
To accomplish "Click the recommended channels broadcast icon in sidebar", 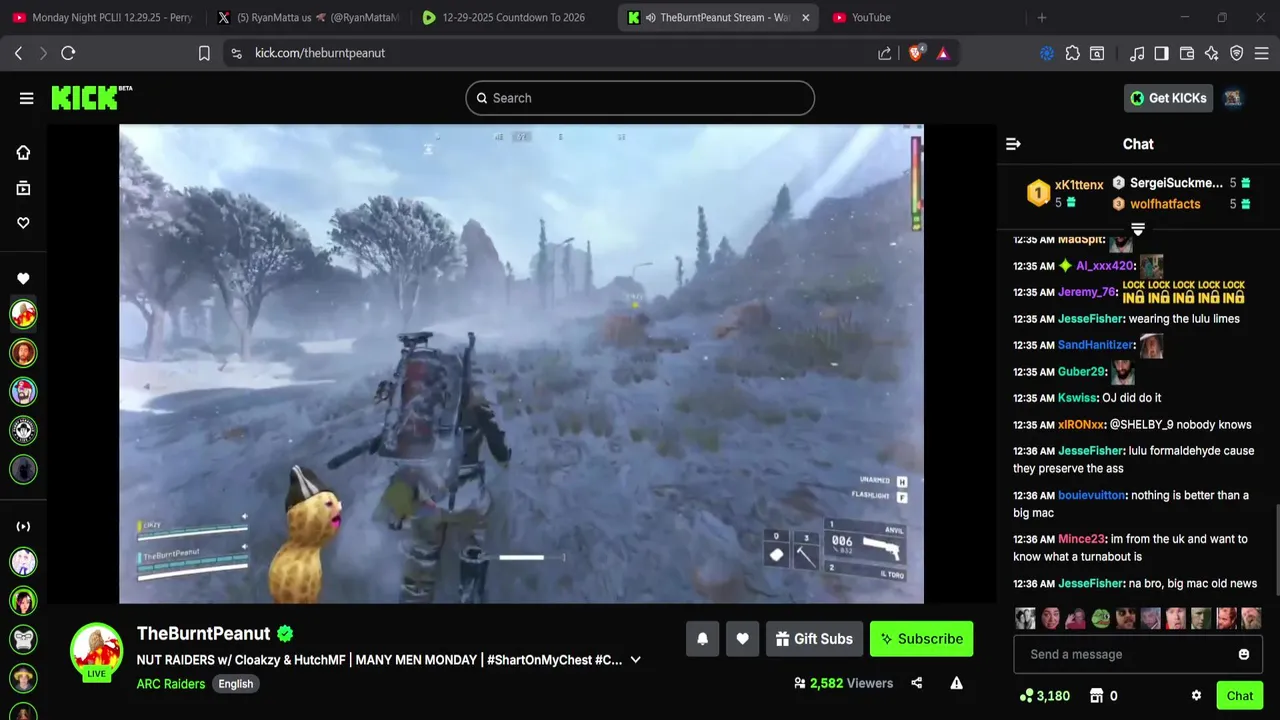I will (23, 527).
